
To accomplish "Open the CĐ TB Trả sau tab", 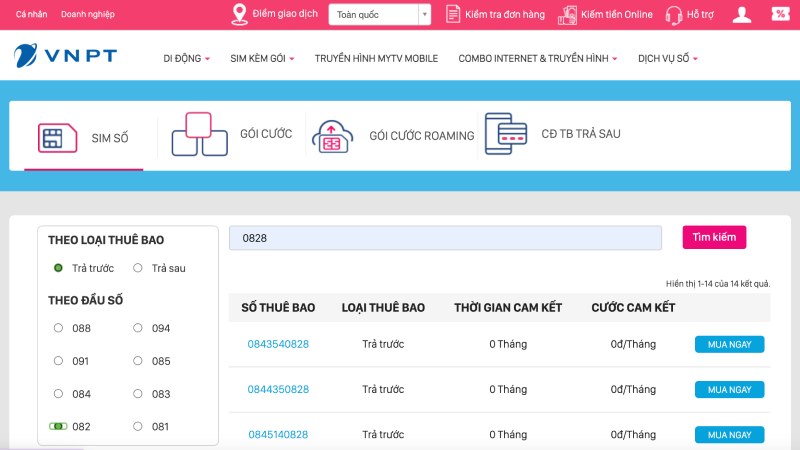I will 580,134.
